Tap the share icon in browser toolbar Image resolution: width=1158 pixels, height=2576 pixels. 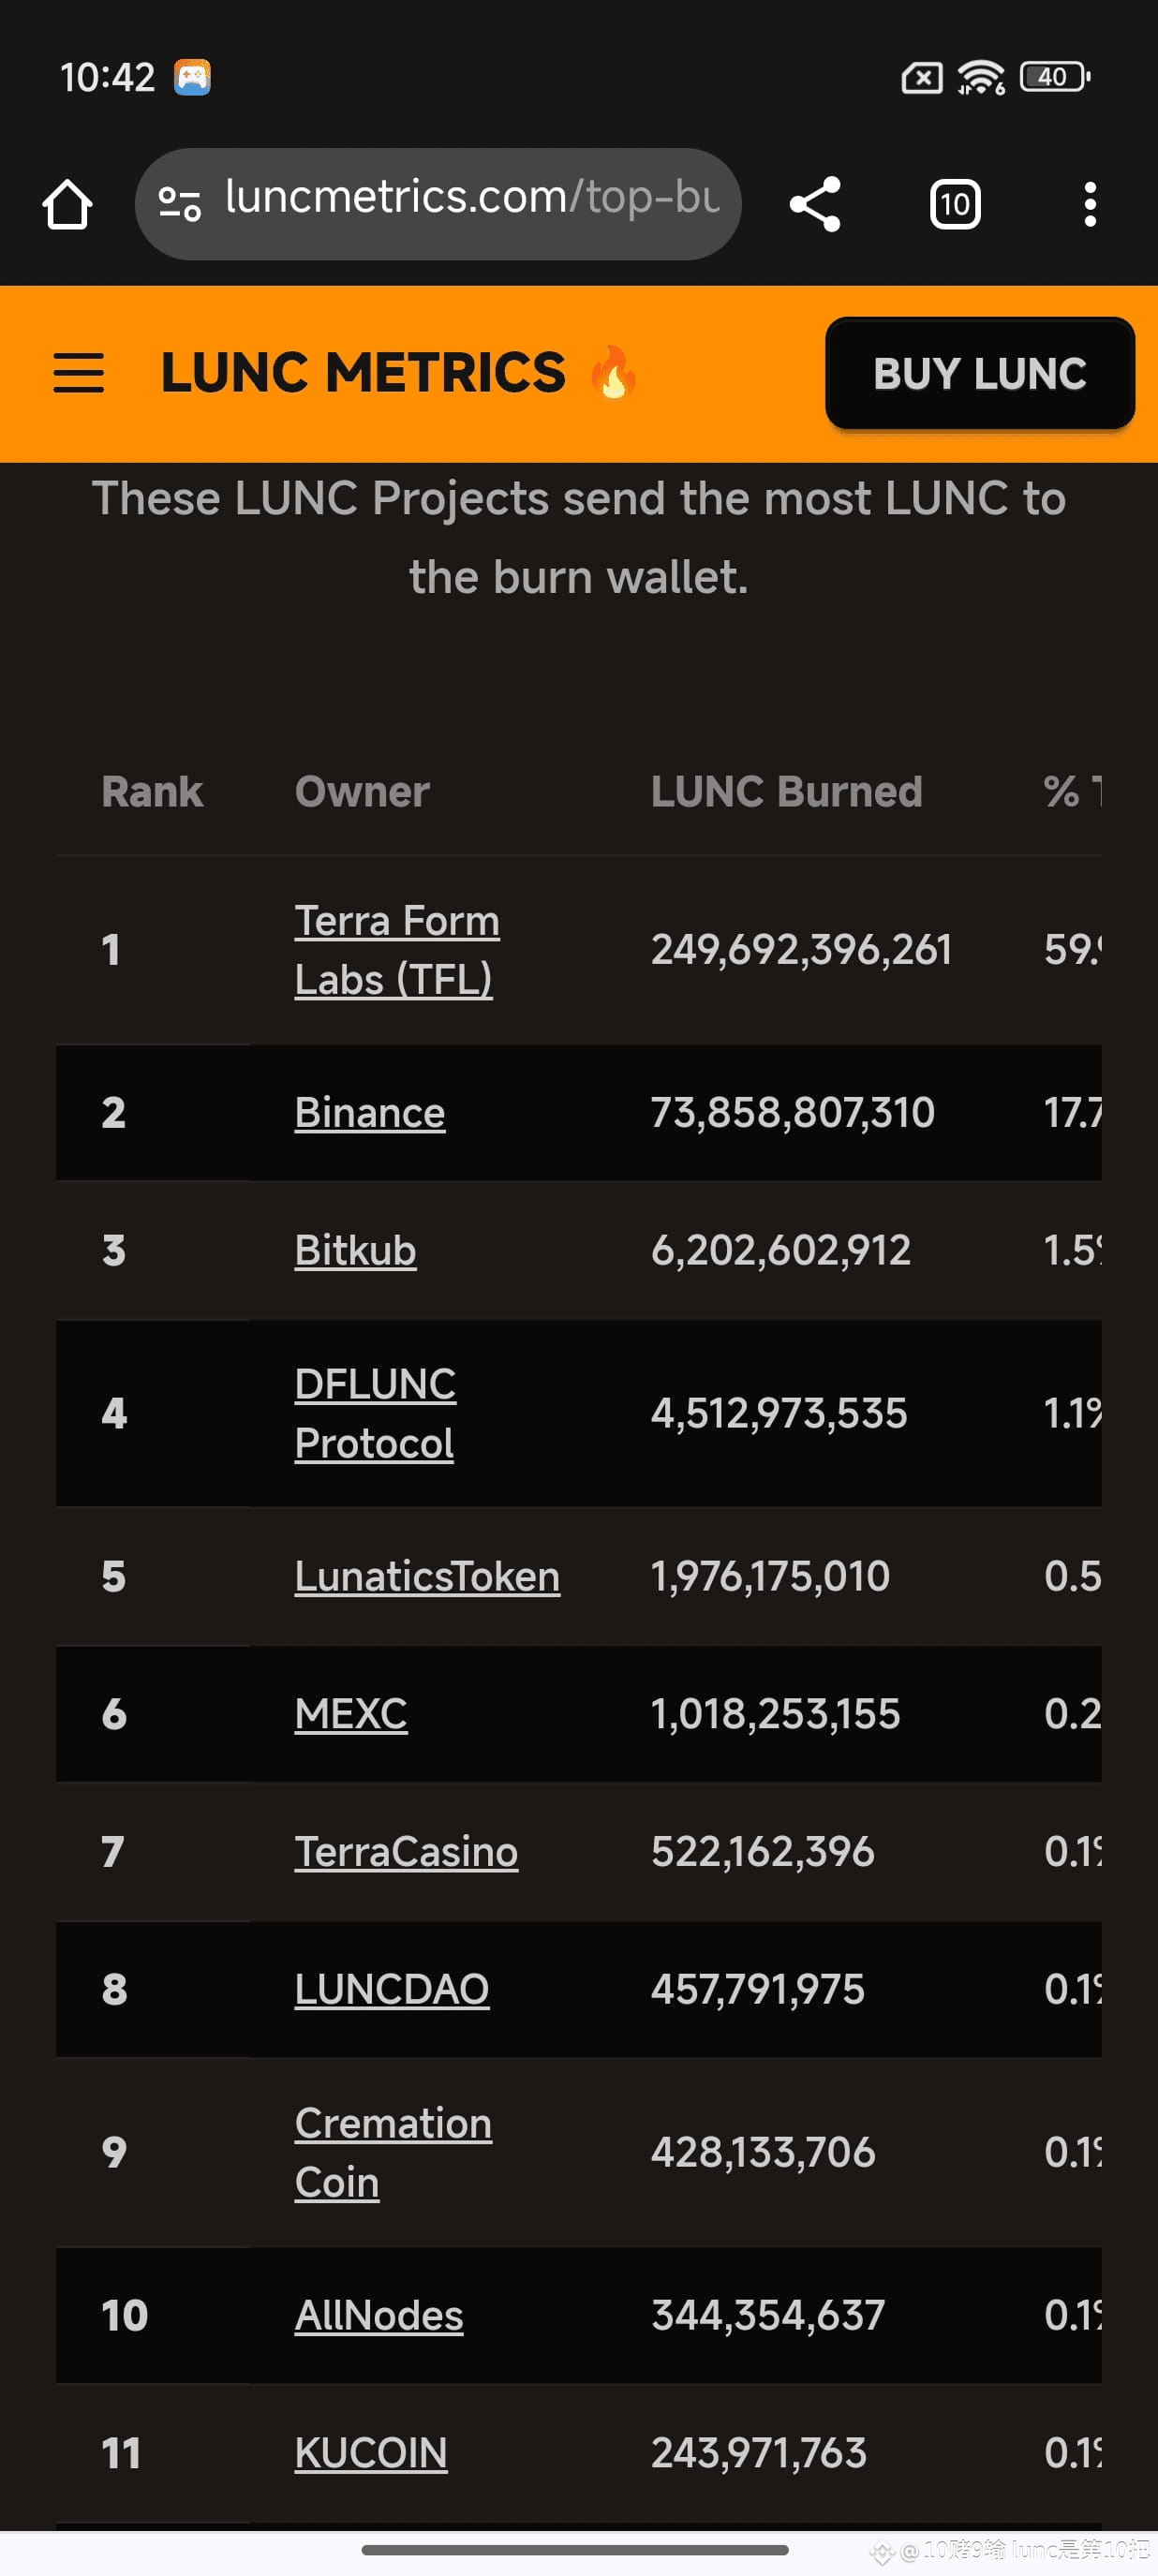[815, 204]
